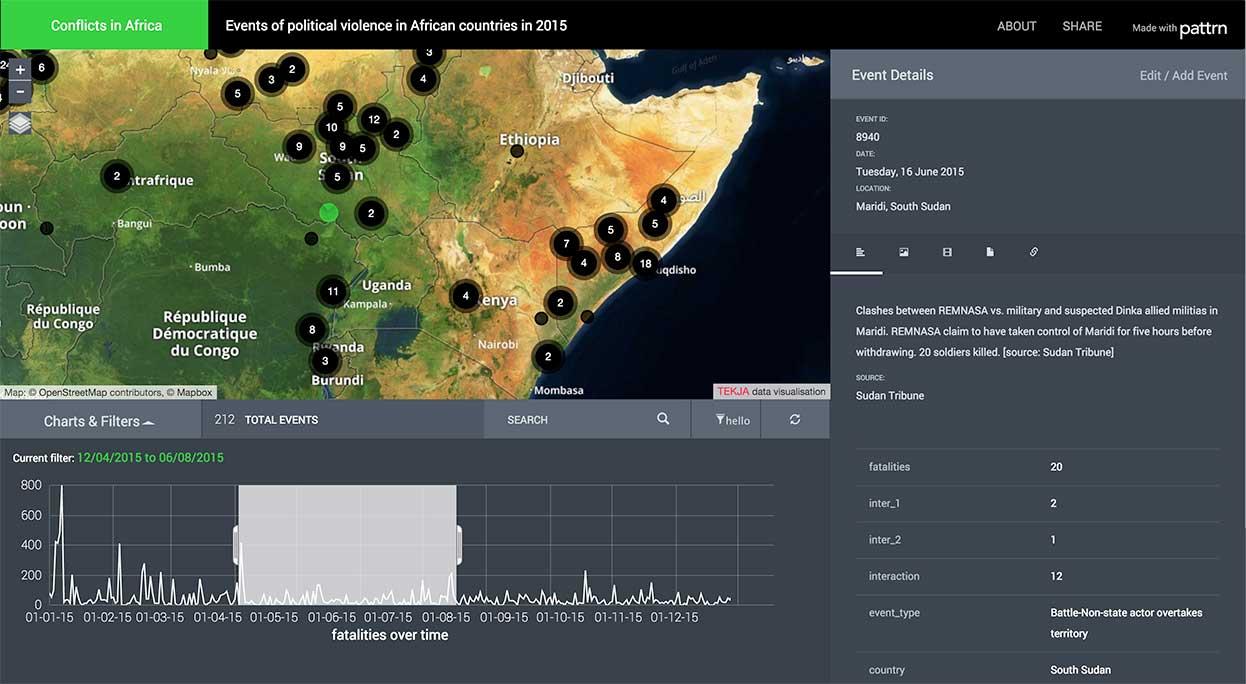Zoom in on the map
1246x684 pixels.
20,70
